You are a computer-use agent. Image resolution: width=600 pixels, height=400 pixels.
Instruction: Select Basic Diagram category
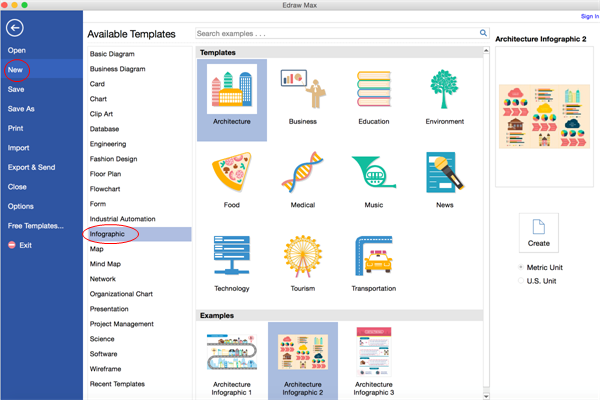[112, 54]
